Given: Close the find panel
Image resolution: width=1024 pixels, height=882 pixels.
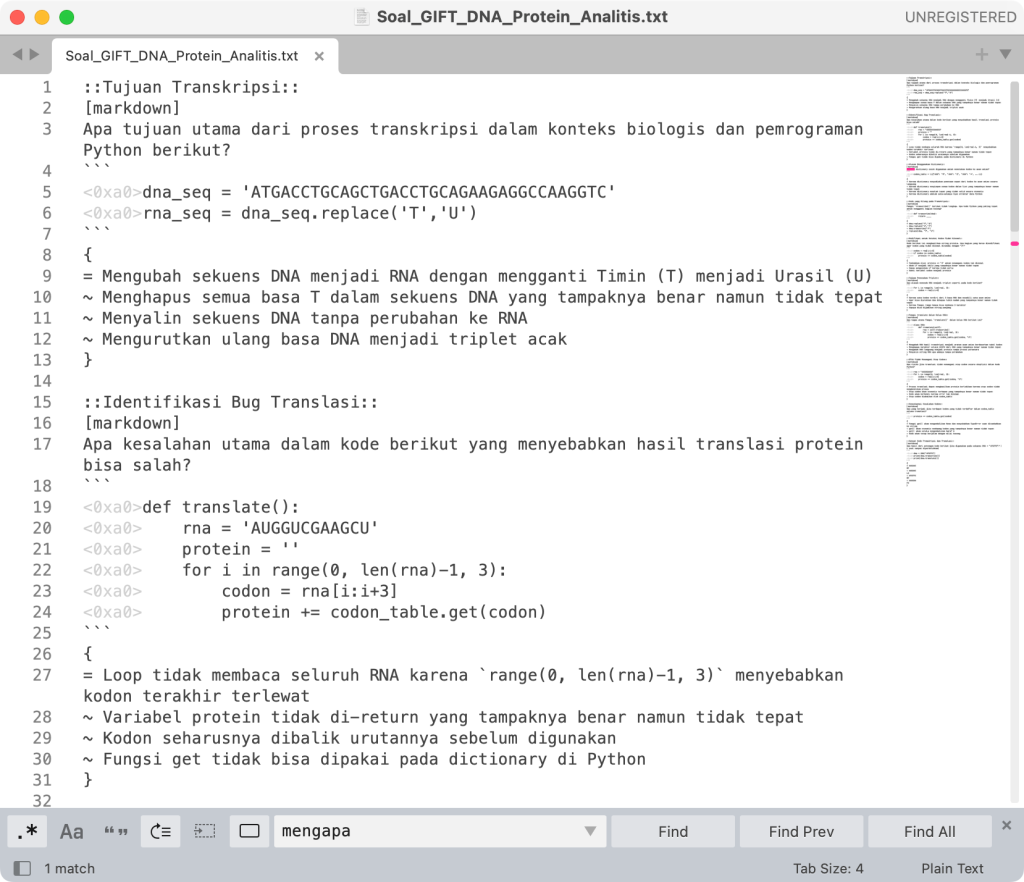Looking at the screenshot, I should [x=1006, y=825].
